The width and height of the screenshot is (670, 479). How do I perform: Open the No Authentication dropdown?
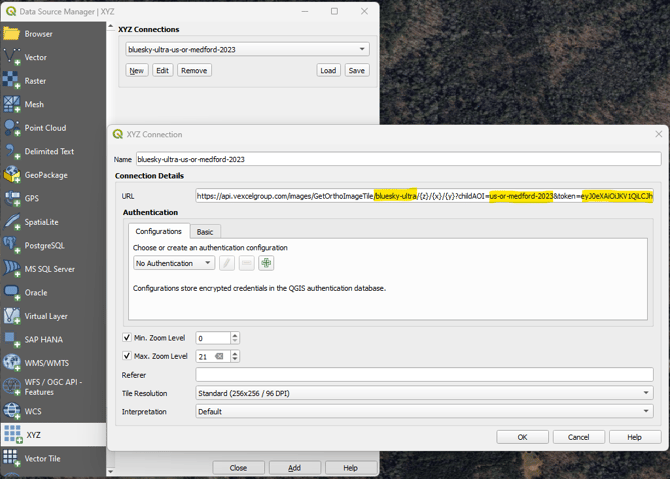(x=174, y=263)
